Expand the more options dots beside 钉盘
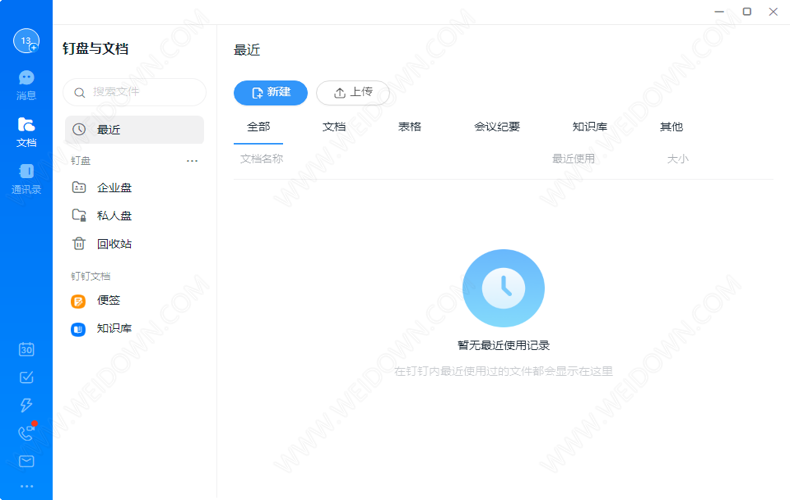The image size is (790, 500). coord(192,161)
